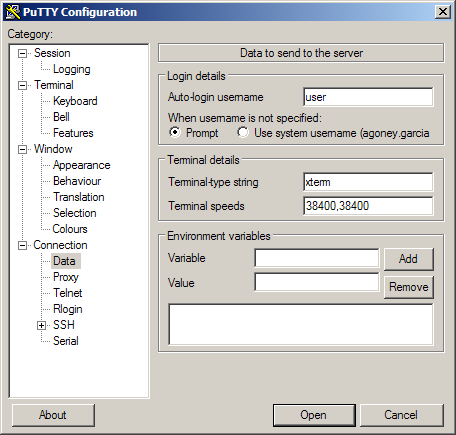Viewport: 456px width, 435px height.
Task: Click the Terminal speeds input field
Action: [368, 206]
